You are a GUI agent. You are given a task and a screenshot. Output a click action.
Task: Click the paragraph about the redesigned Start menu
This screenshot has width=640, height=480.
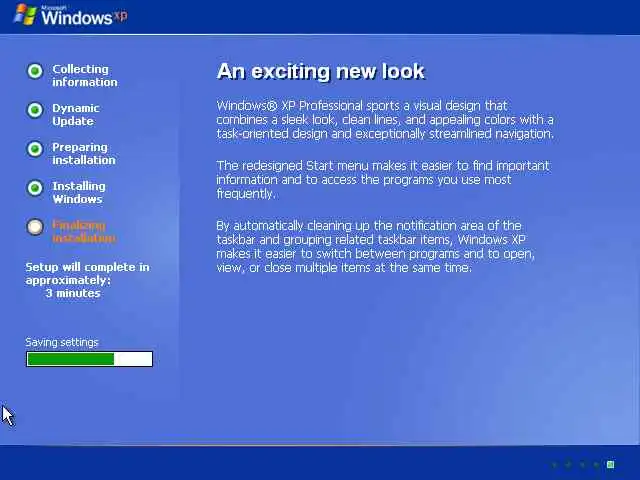click(x=383, y=180)
